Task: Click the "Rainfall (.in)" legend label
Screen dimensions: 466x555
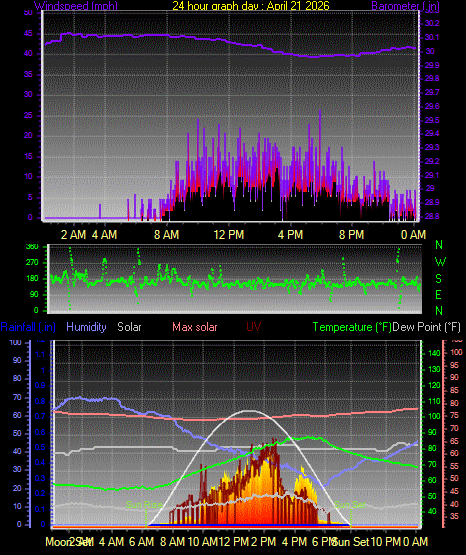Action: (x=28, y=327)
